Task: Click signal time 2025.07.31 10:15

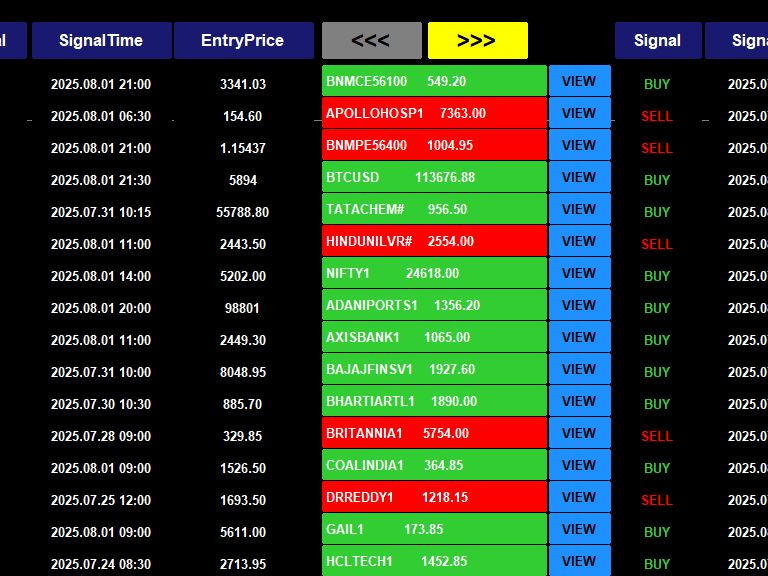Action: pos(101,213)
